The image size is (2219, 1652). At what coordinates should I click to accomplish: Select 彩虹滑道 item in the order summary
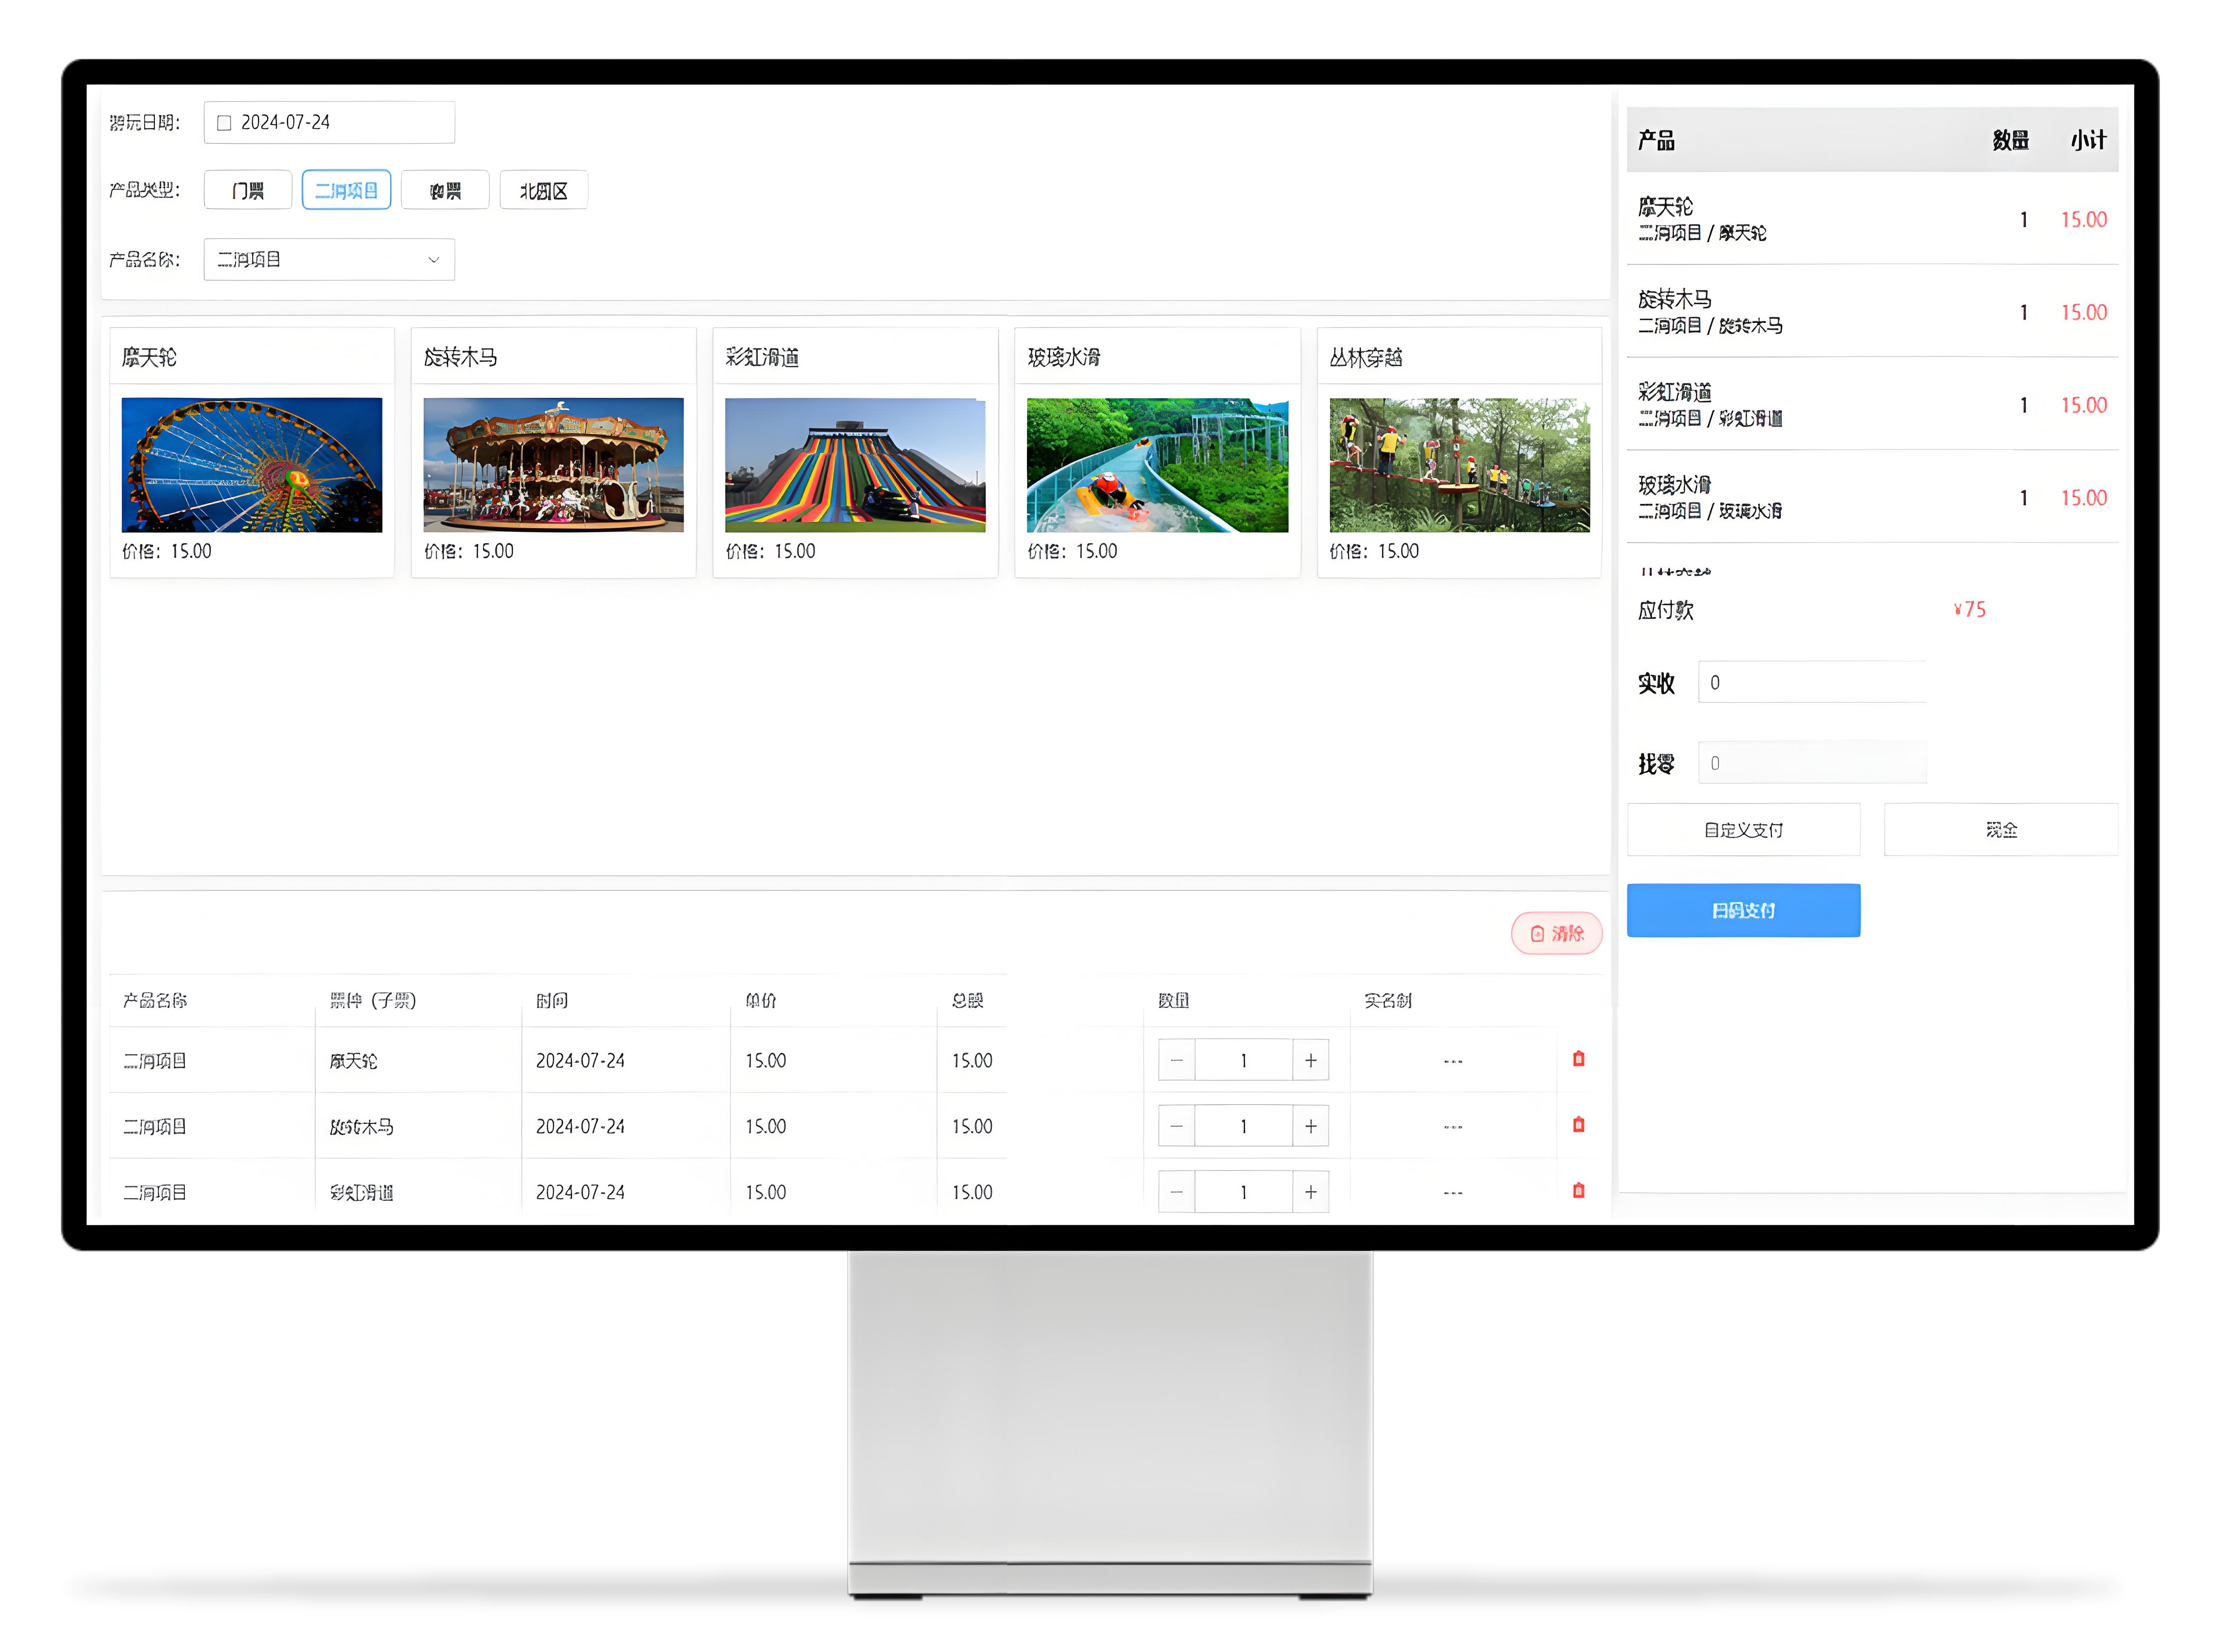[1872, 405]
